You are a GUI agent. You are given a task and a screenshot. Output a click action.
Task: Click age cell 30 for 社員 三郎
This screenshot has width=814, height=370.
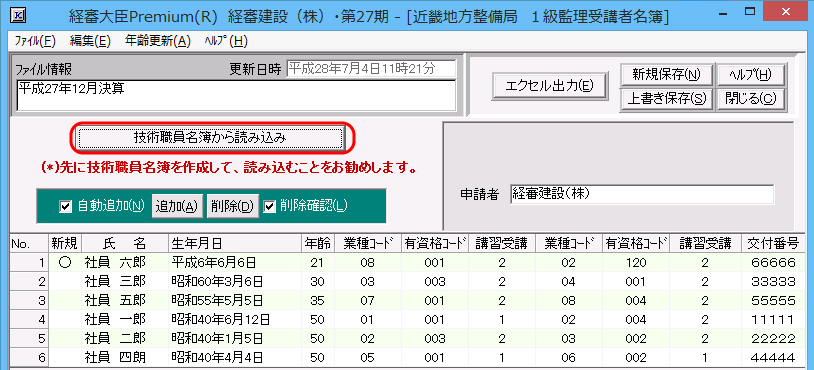[317, 281]
